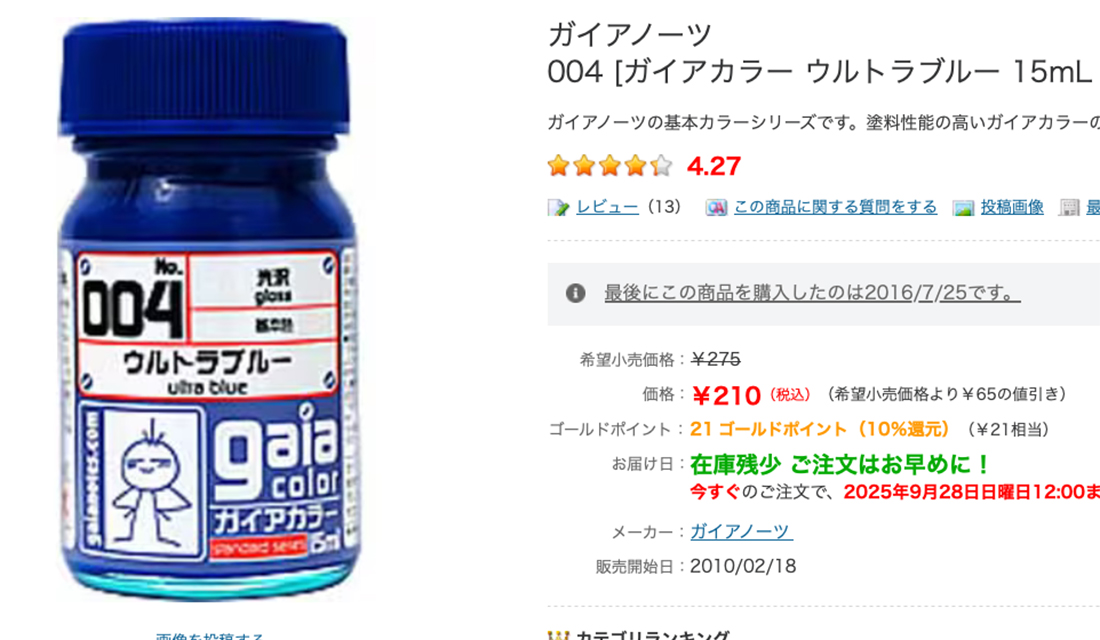1100x640 pixels.
Task: Open the 投稿画像 link
Action: 1012,206
